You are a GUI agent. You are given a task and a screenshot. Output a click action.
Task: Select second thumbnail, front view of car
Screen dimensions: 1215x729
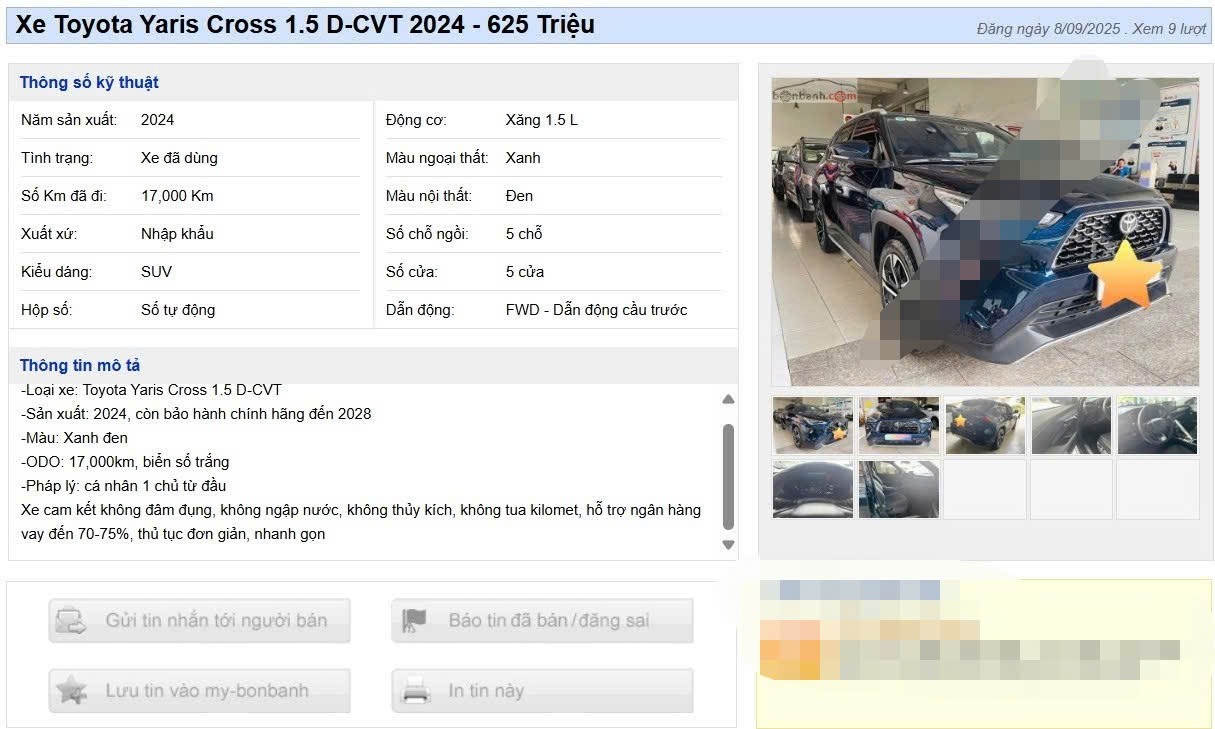point(899,425)
